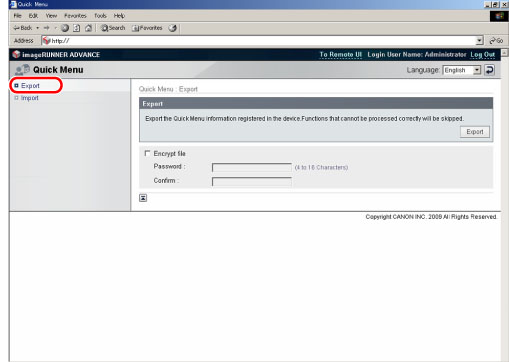Click the browser Stop icon
Image resolution: width=509 pixels, height=362 pixels.
point(65,28)
